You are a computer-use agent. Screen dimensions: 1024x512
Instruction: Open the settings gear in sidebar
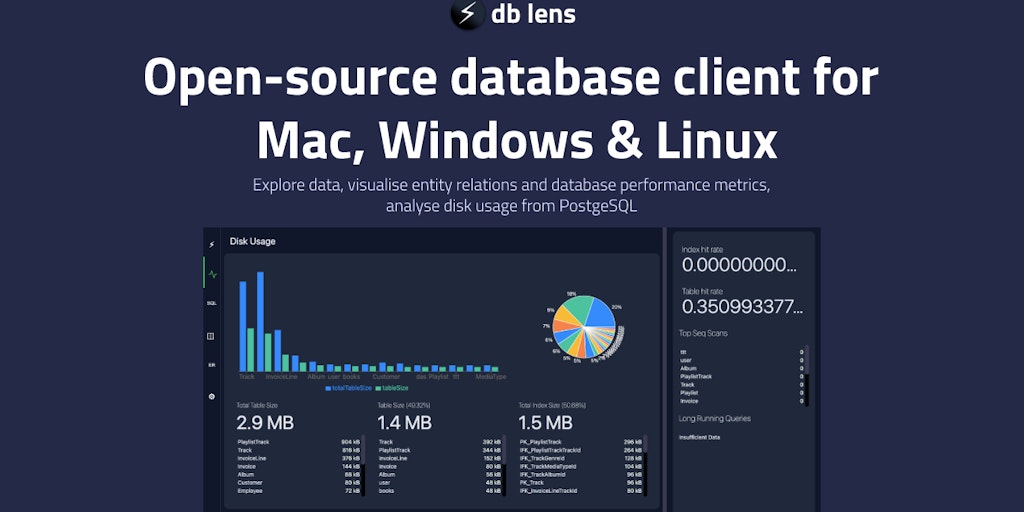(212, 396)
